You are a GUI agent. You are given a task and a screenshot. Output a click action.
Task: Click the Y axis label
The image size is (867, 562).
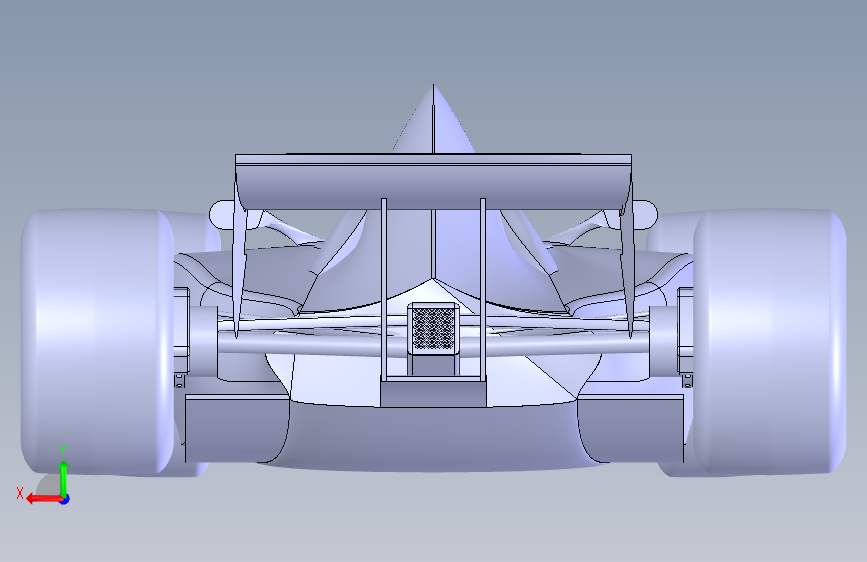tap(64, 450)
